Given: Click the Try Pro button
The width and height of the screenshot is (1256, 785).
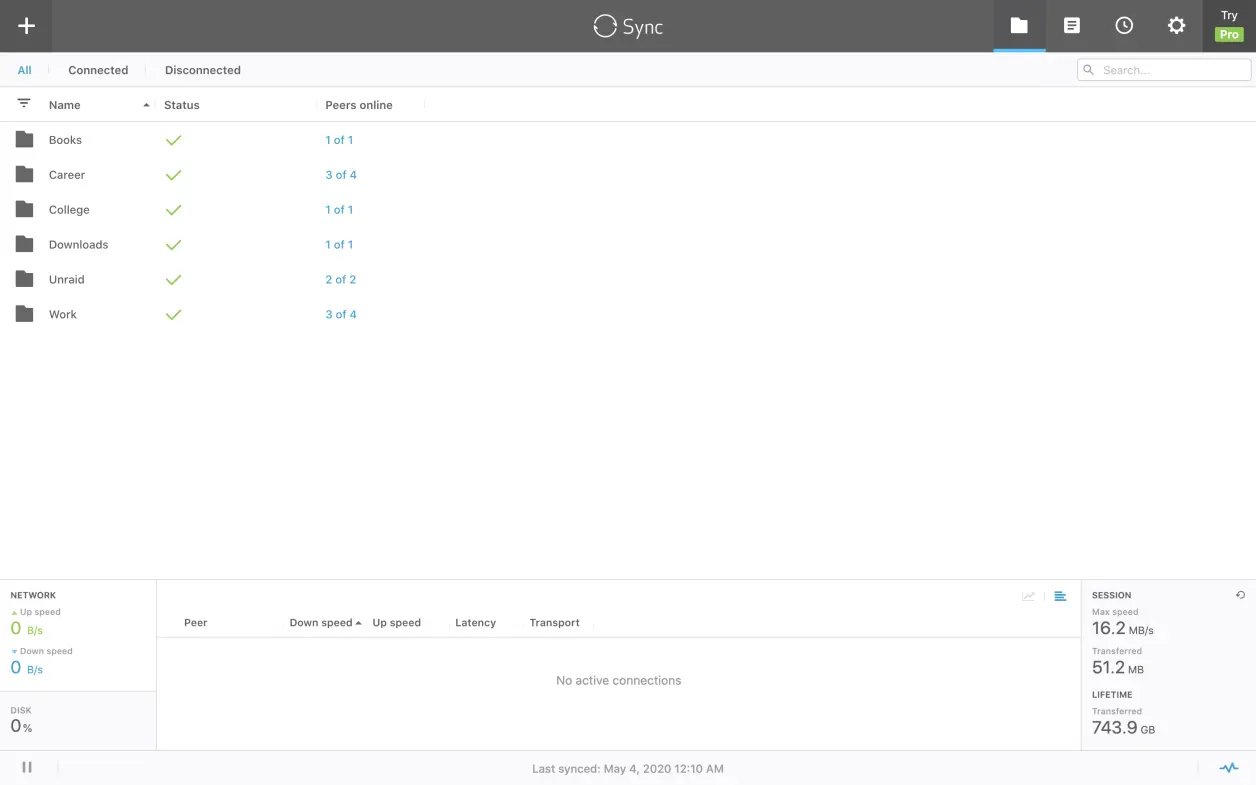Looking at the screenshot, I should pyautogui.click(x=1229, y=26).
